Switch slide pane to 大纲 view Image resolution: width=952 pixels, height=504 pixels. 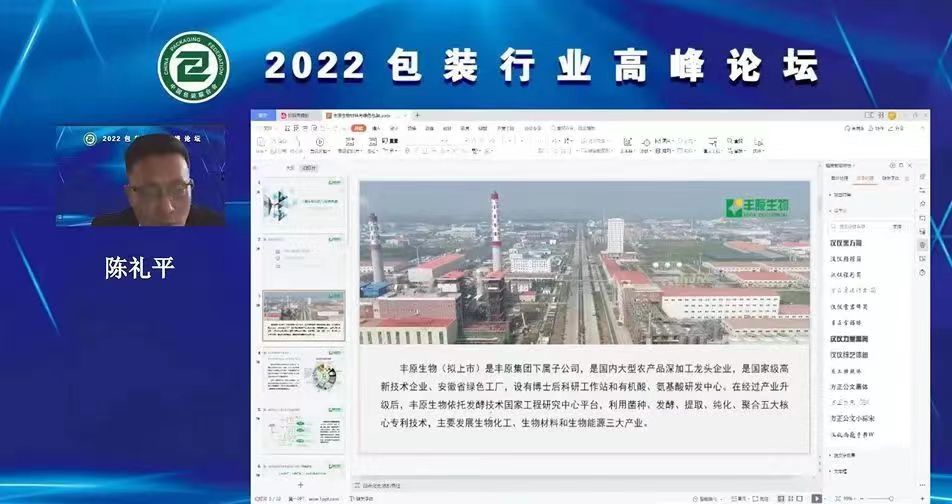(x=290, y=167)
